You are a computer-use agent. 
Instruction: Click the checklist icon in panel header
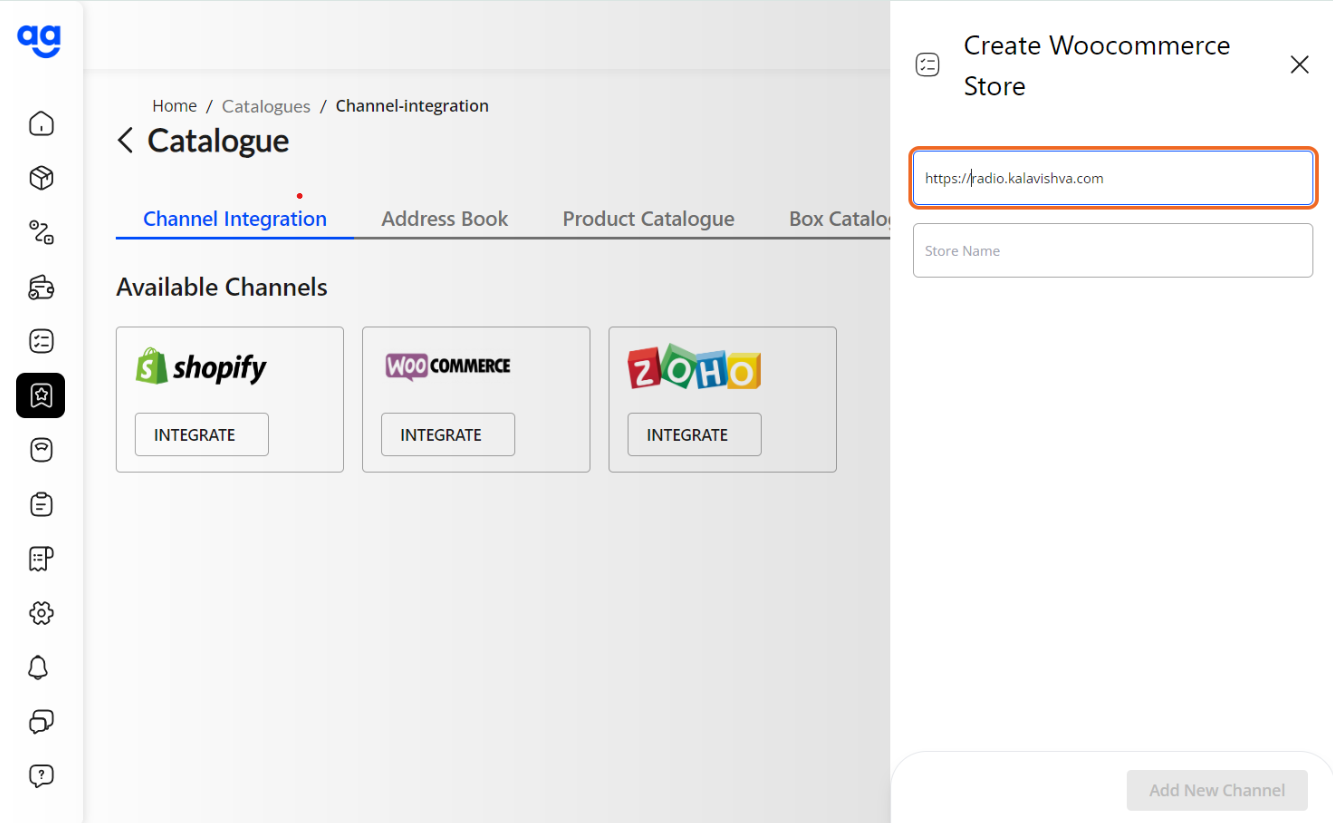928,65
